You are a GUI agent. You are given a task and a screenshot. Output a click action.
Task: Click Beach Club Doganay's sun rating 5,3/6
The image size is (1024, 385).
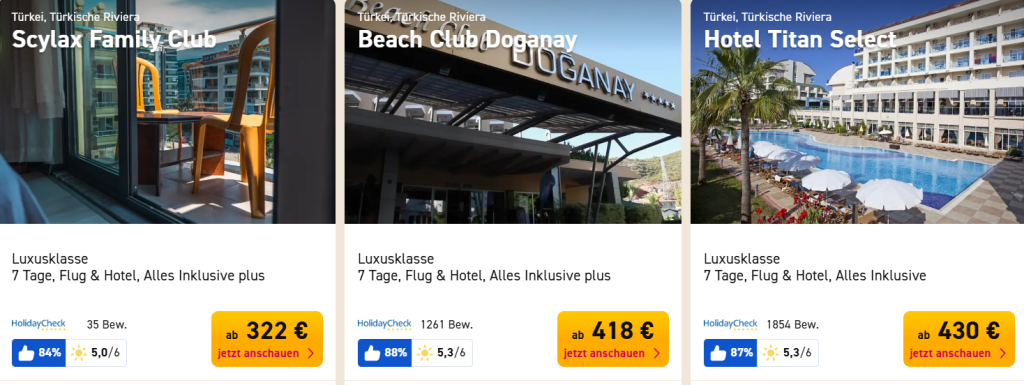point(442,353)
